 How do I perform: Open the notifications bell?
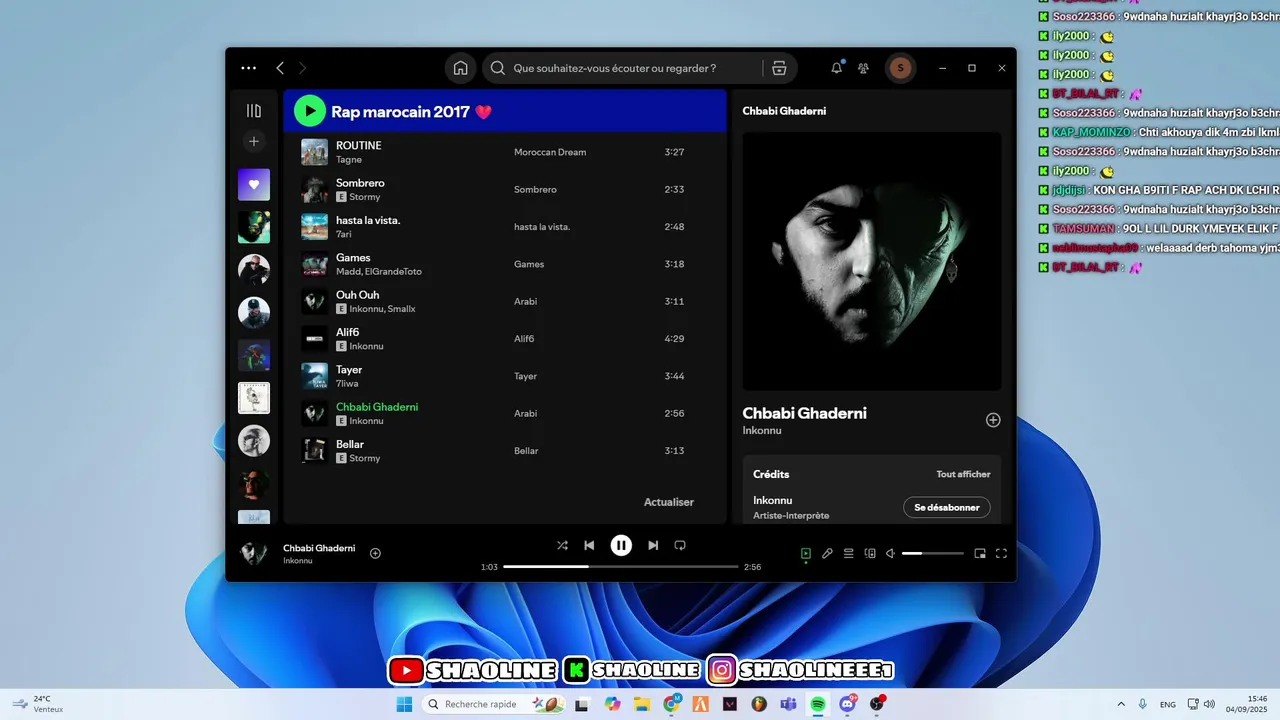click(x=837, y=68)
